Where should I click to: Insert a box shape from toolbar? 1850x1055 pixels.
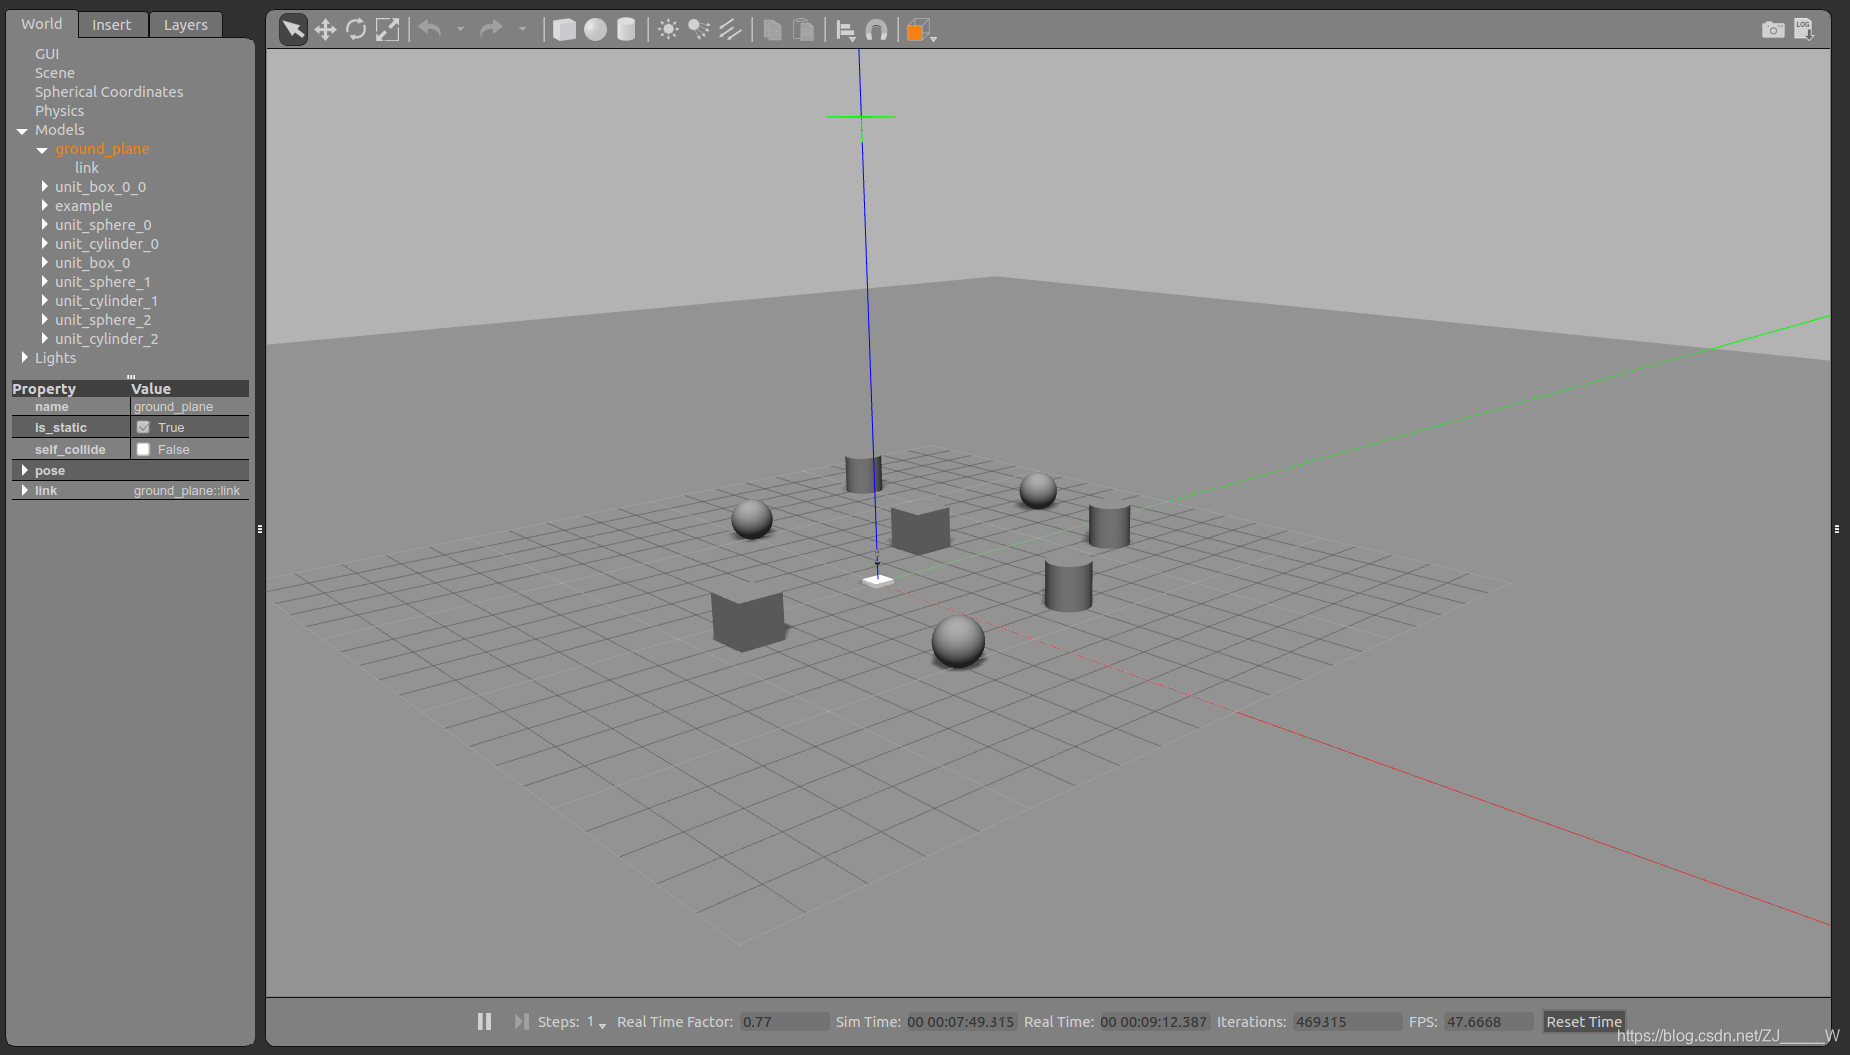pyautogui.click(x=564, y=29)
